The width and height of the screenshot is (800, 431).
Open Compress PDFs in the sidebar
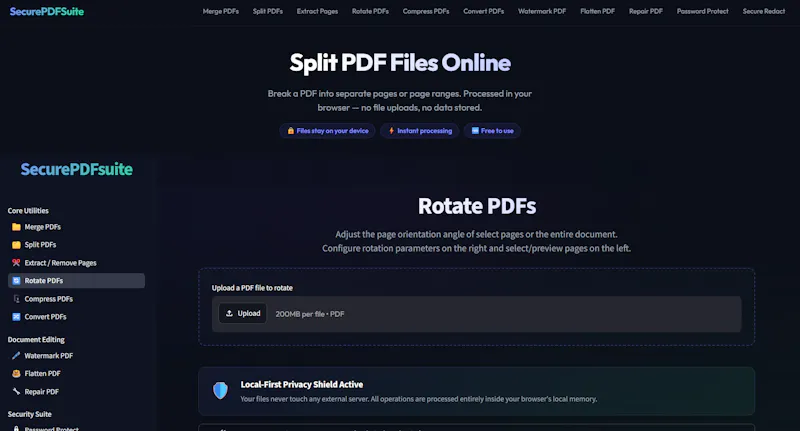pyautogui.click(x=77, y=299)
